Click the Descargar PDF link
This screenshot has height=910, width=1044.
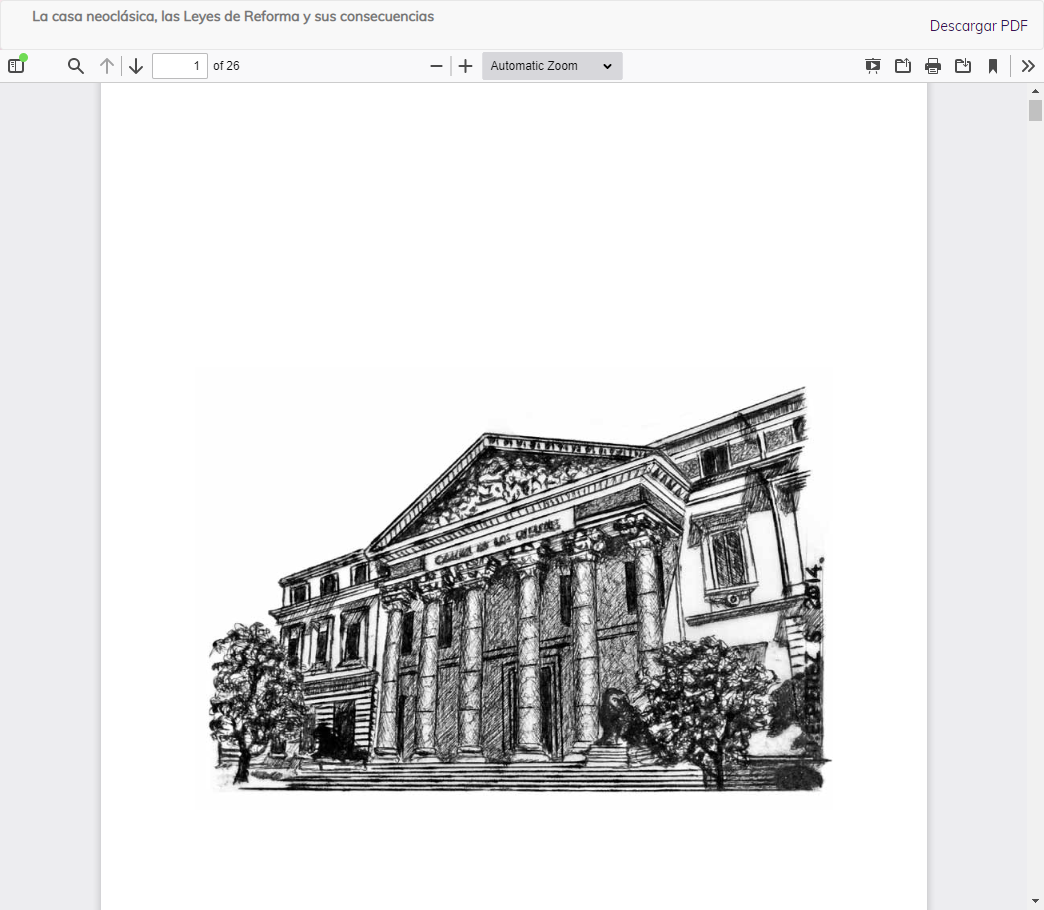(x=978, y=26)
